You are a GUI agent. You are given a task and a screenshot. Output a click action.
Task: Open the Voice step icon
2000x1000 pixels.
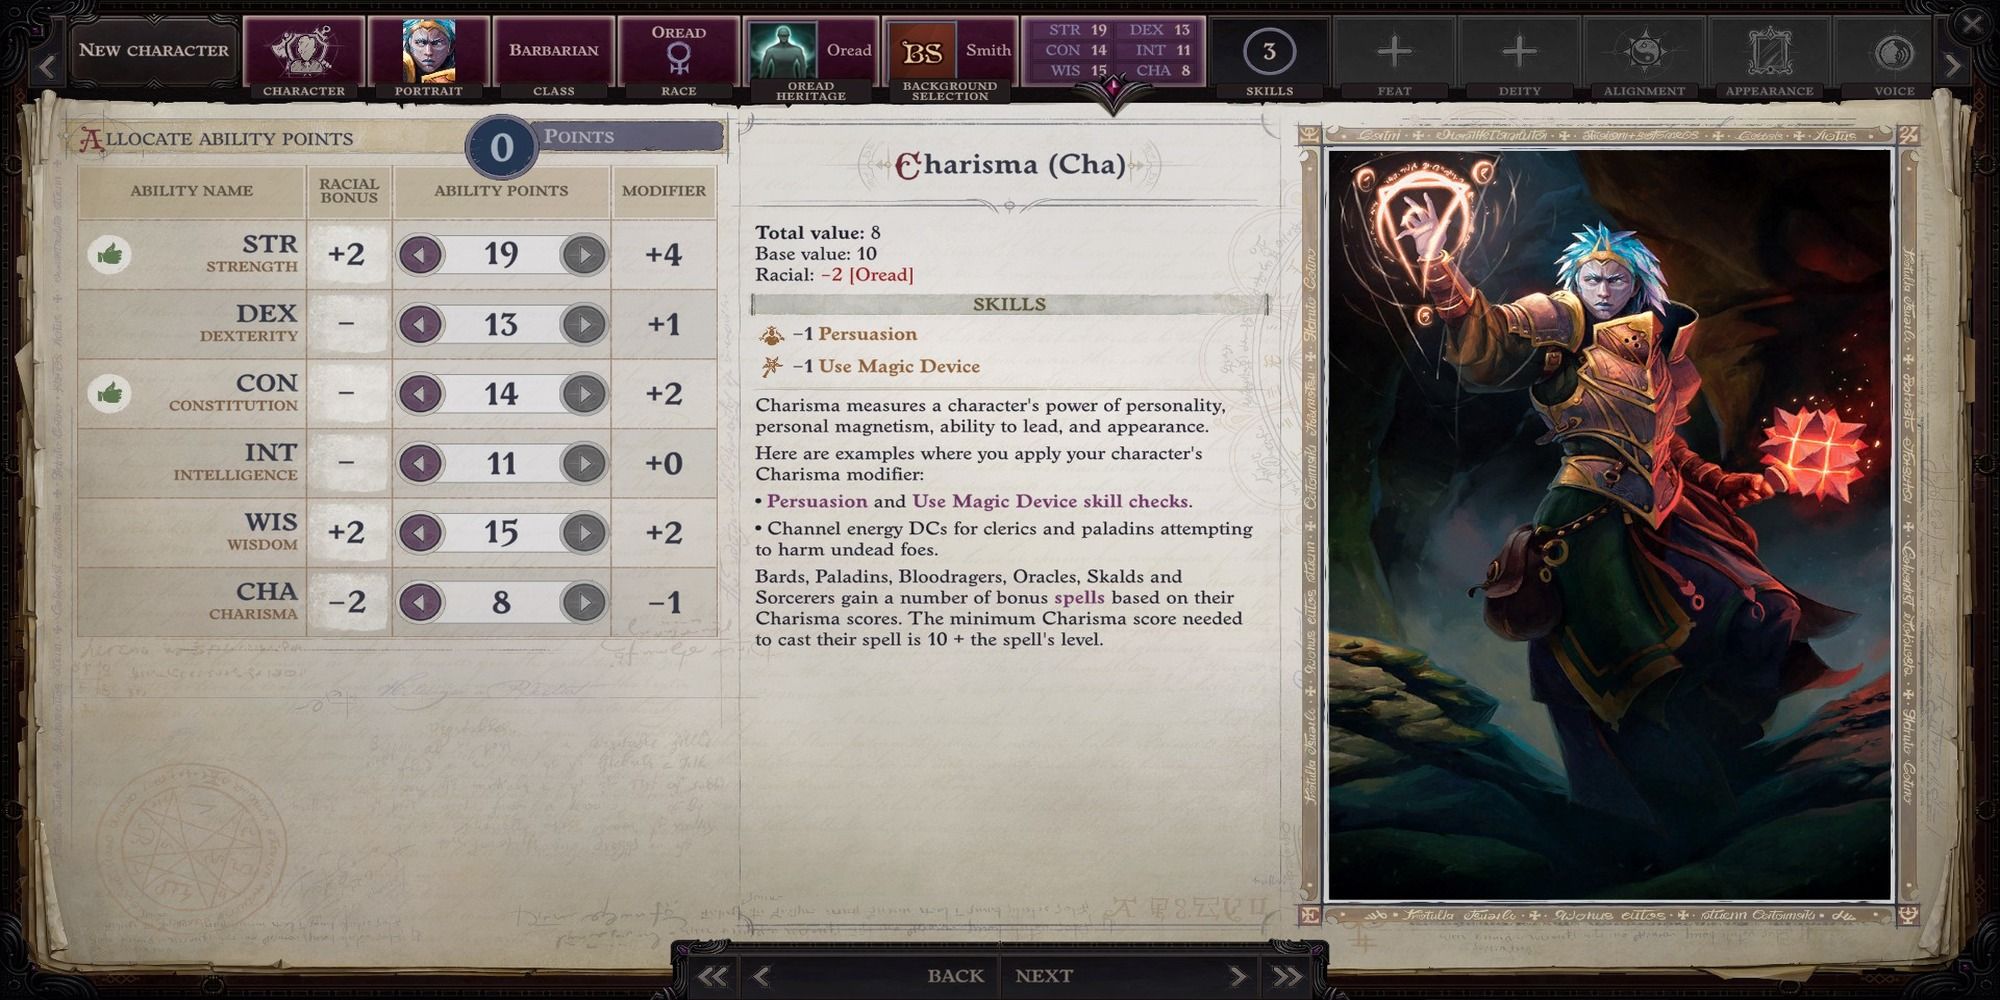point(1893,52)
